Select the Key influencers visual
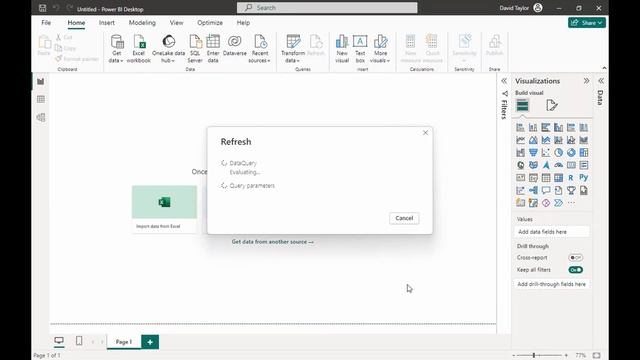This screenshot has width=640, height=360. click(x=520, y=191)
